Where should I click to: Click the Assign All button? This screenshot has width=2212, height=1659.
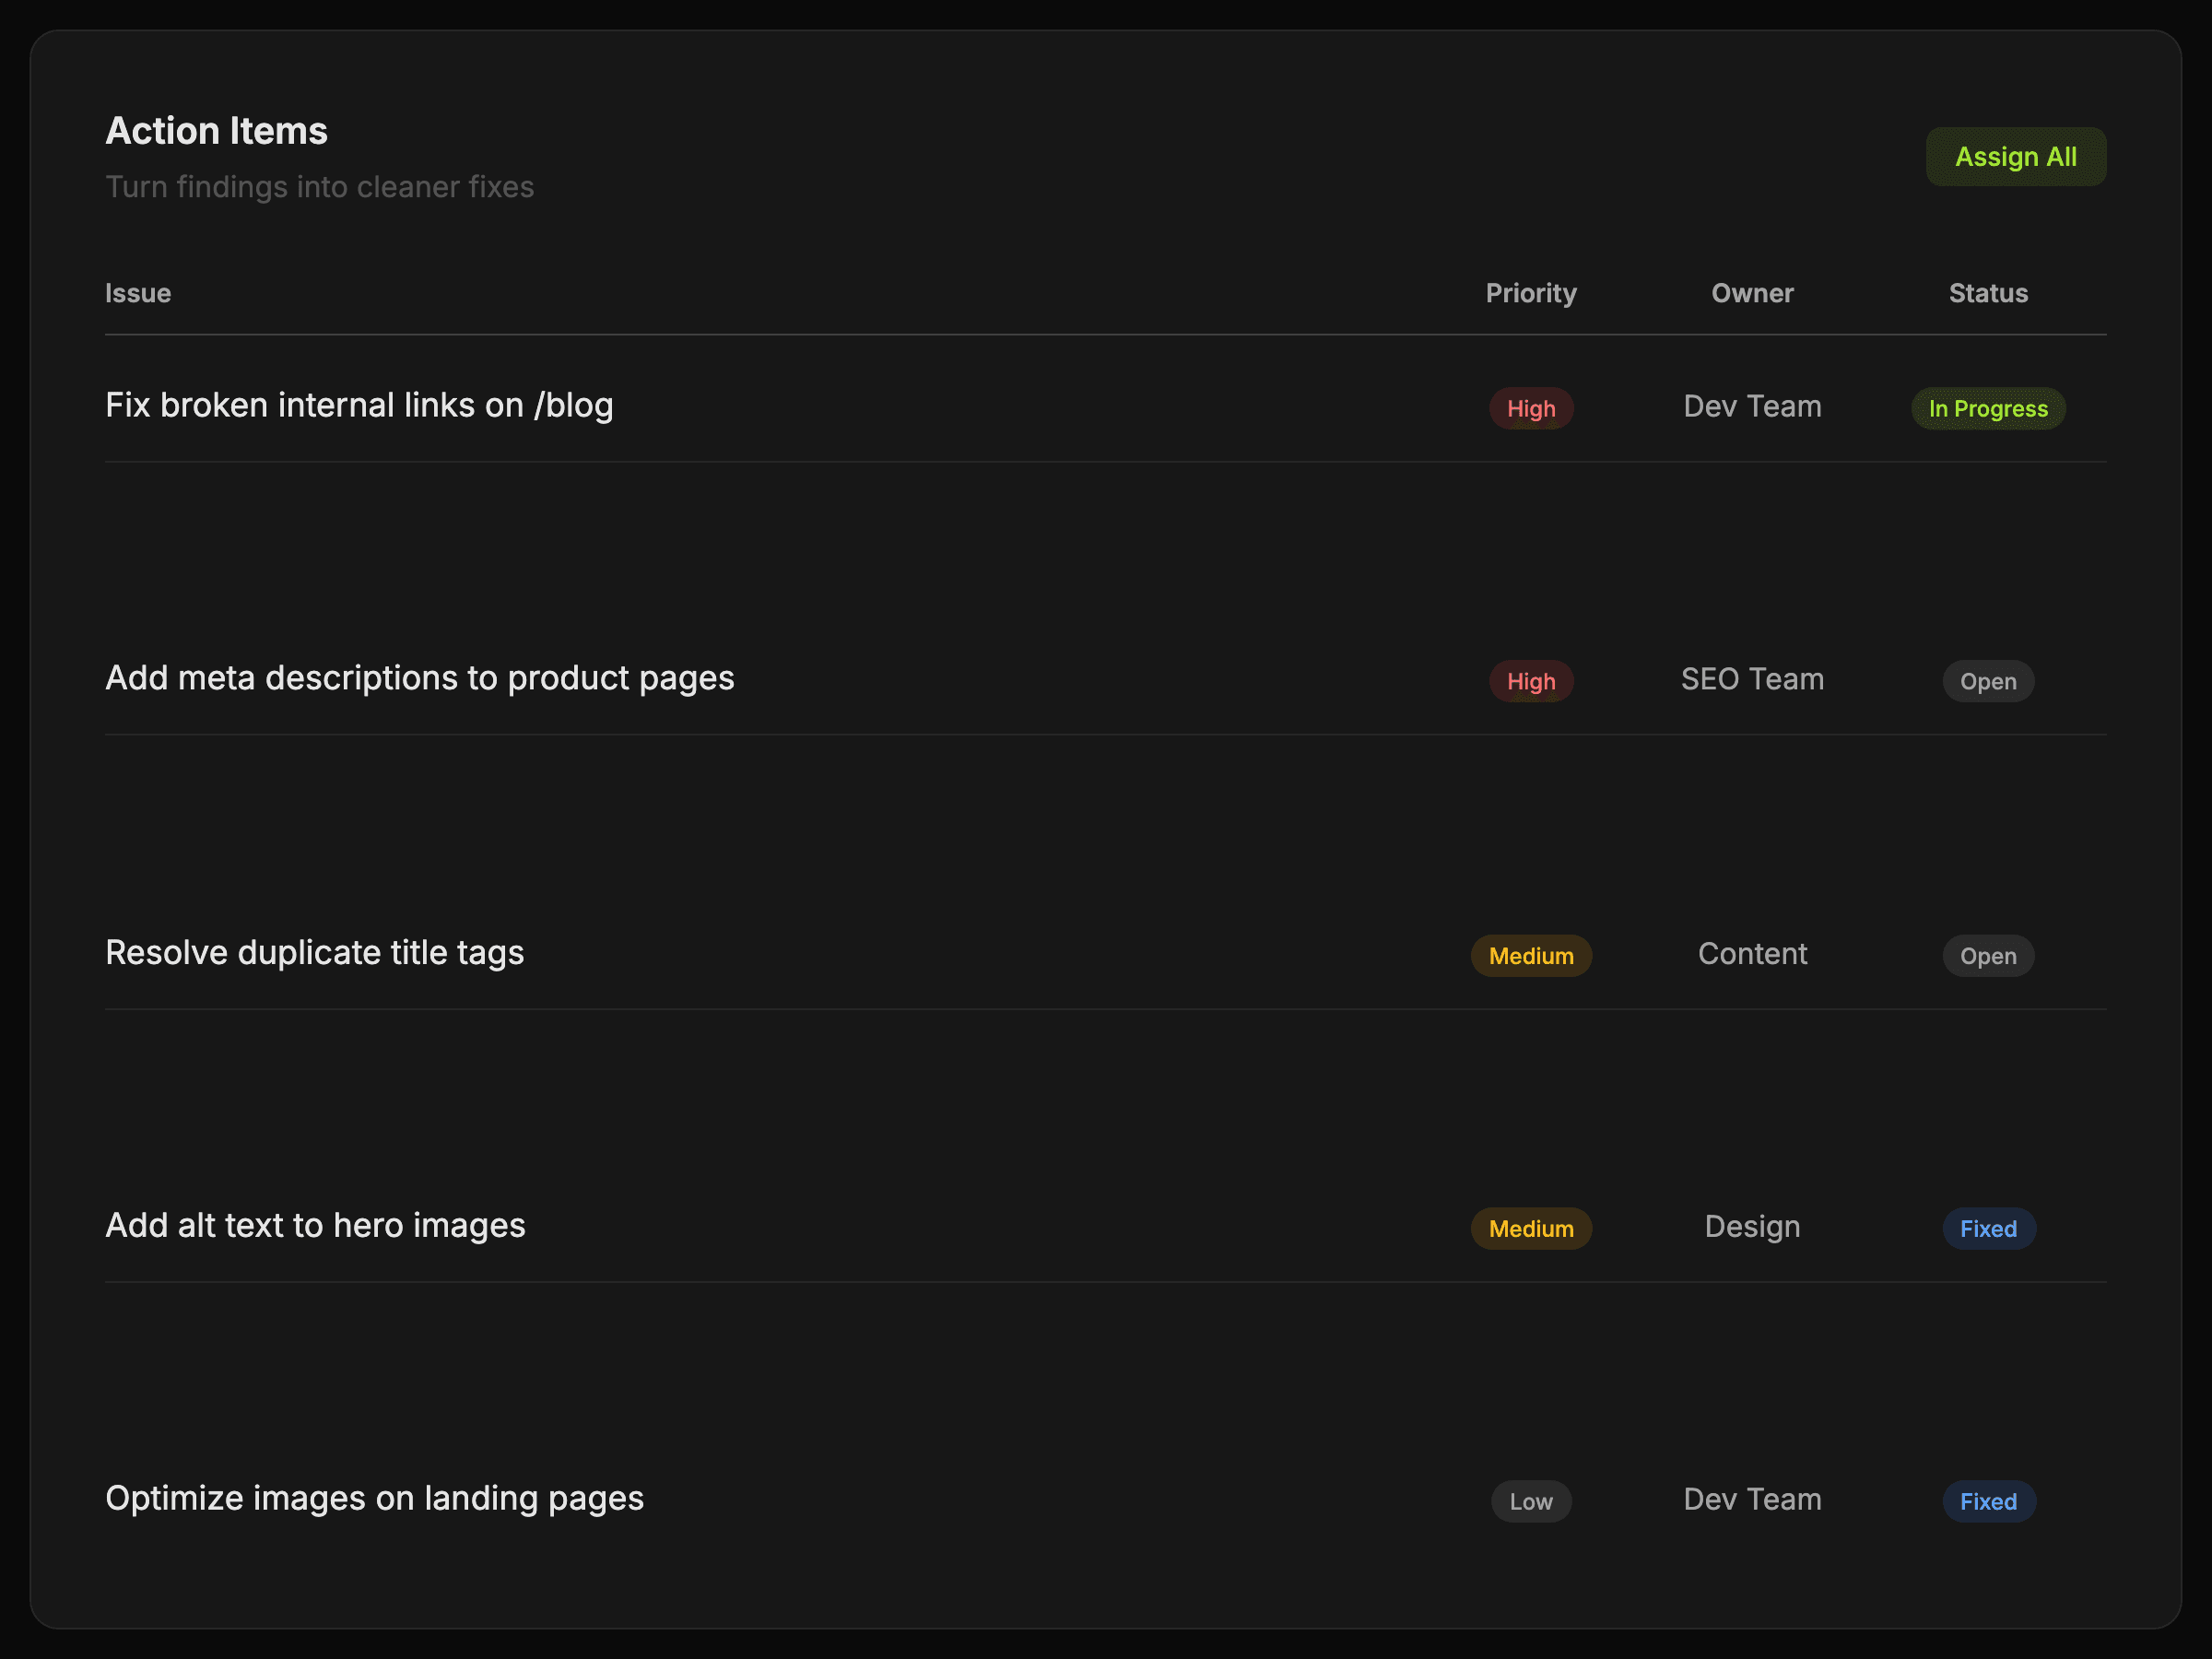[x=2015, y=157]
